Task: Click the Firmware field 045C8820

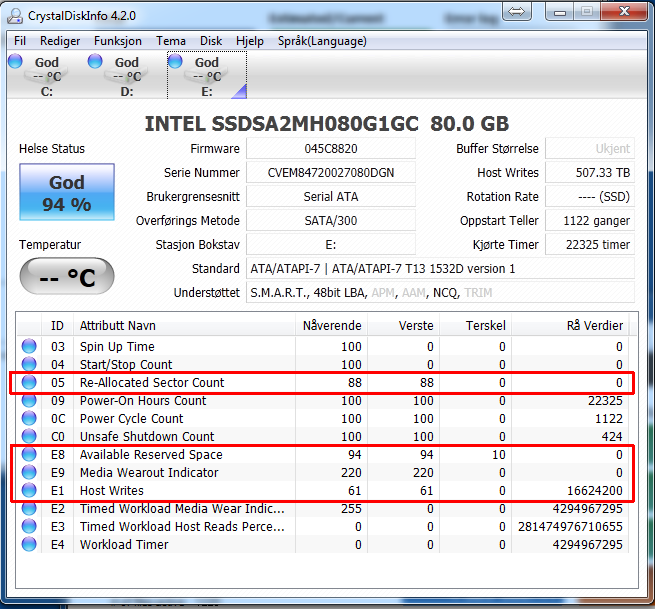Action: tap(331, 148)
